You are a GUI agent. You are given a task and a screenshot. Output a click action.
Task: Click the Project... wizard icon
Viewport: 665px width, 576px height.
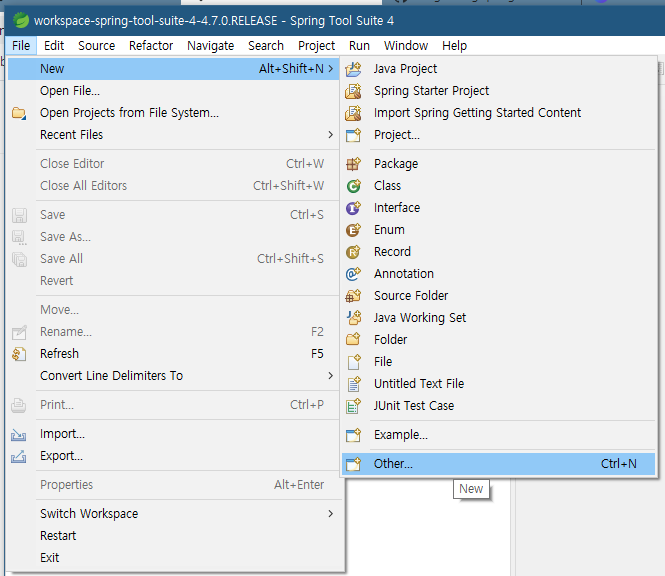click(353, 135)
